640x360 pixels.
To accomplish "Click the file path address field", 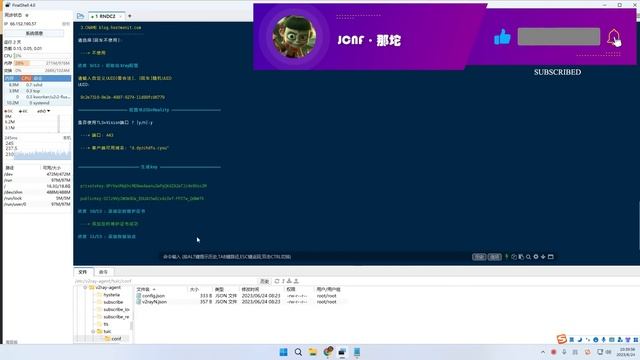I will 165,281.
